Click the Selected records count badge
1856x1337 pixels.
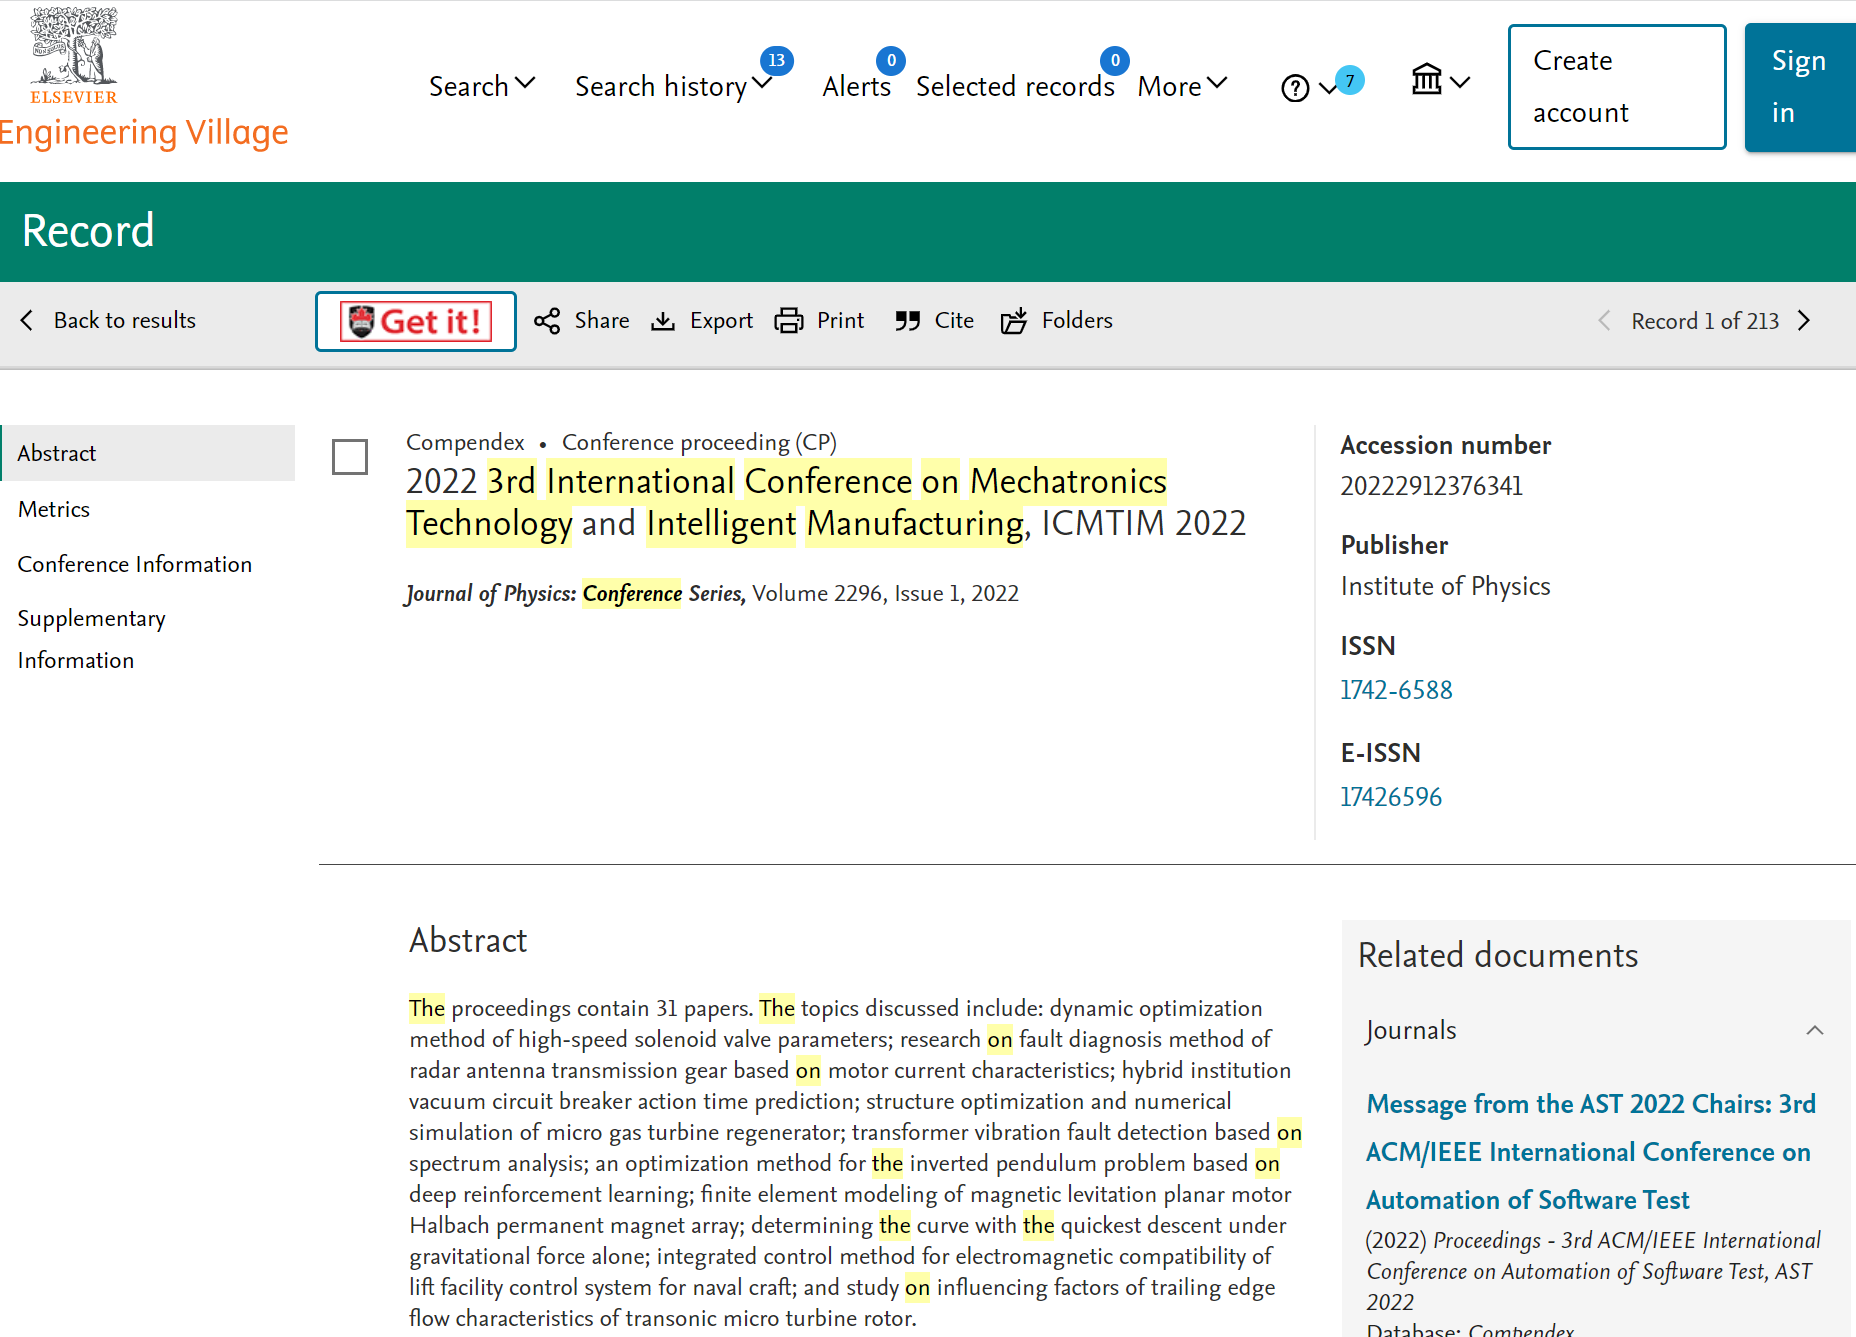(x=1115, y=60)
